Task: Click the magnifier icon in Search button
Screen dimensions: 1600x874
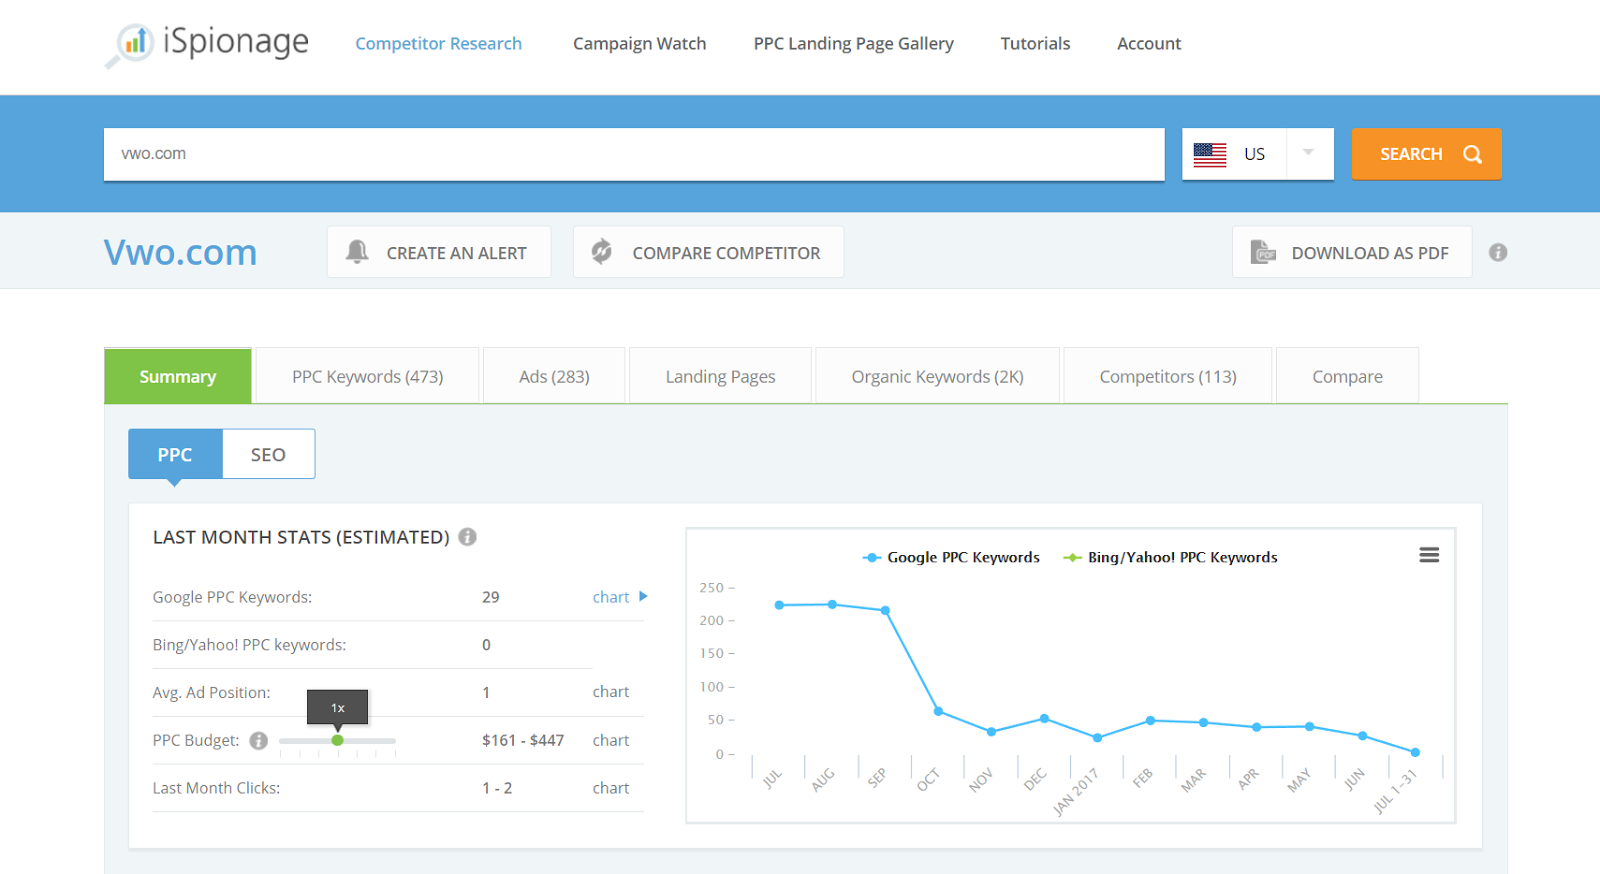Action: [x=1472, y=154]
